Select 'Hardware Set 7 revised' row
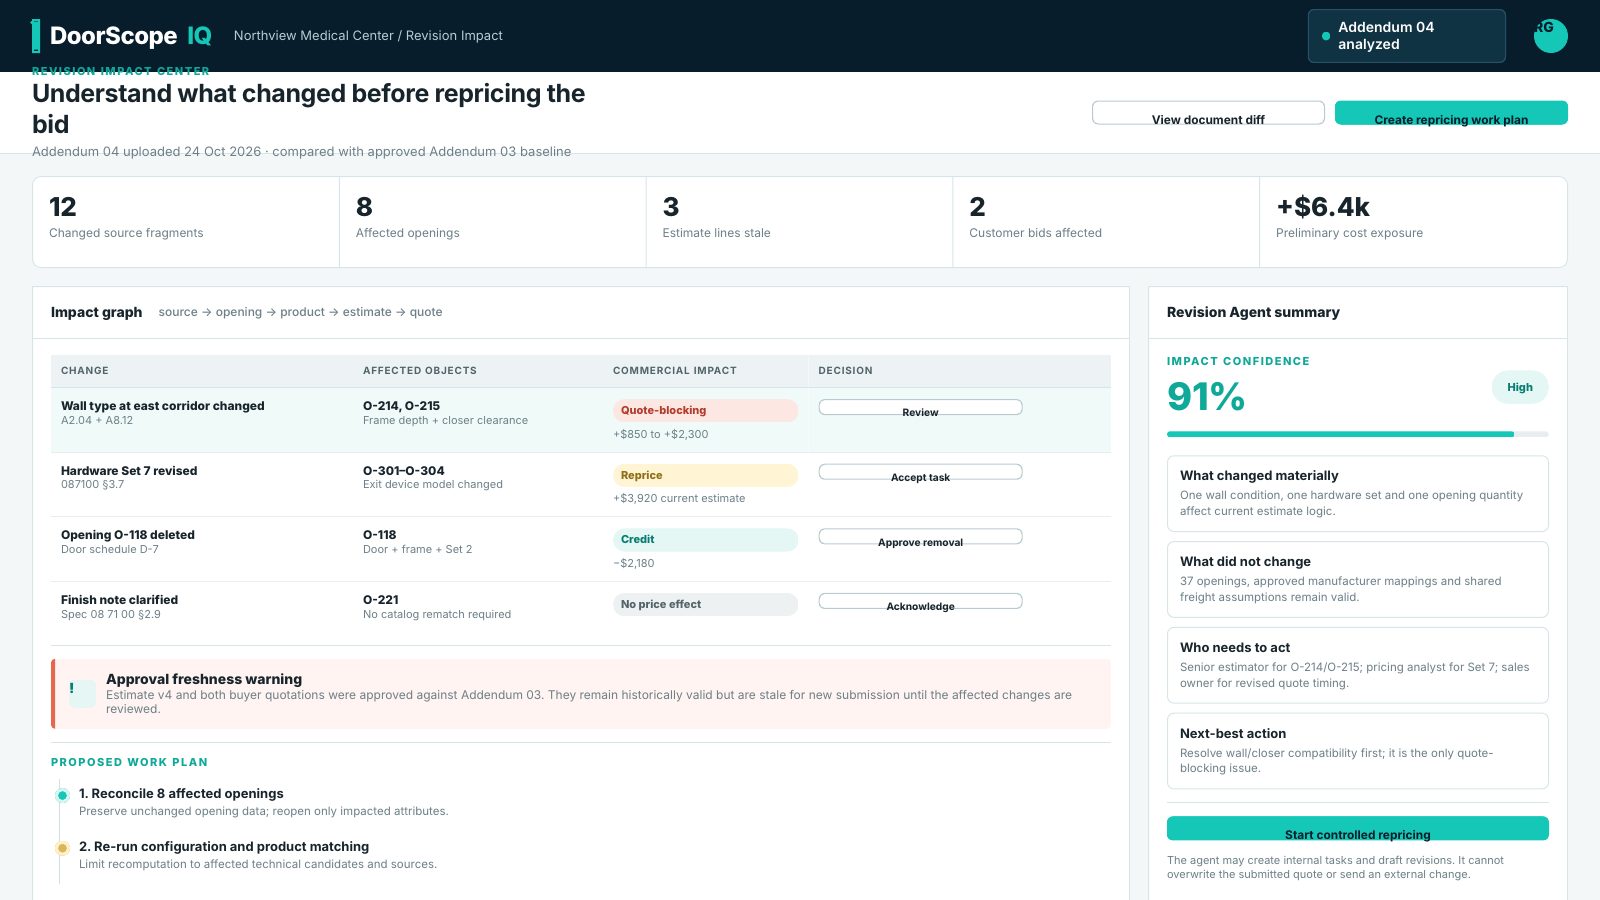 [x=581, y=485]
